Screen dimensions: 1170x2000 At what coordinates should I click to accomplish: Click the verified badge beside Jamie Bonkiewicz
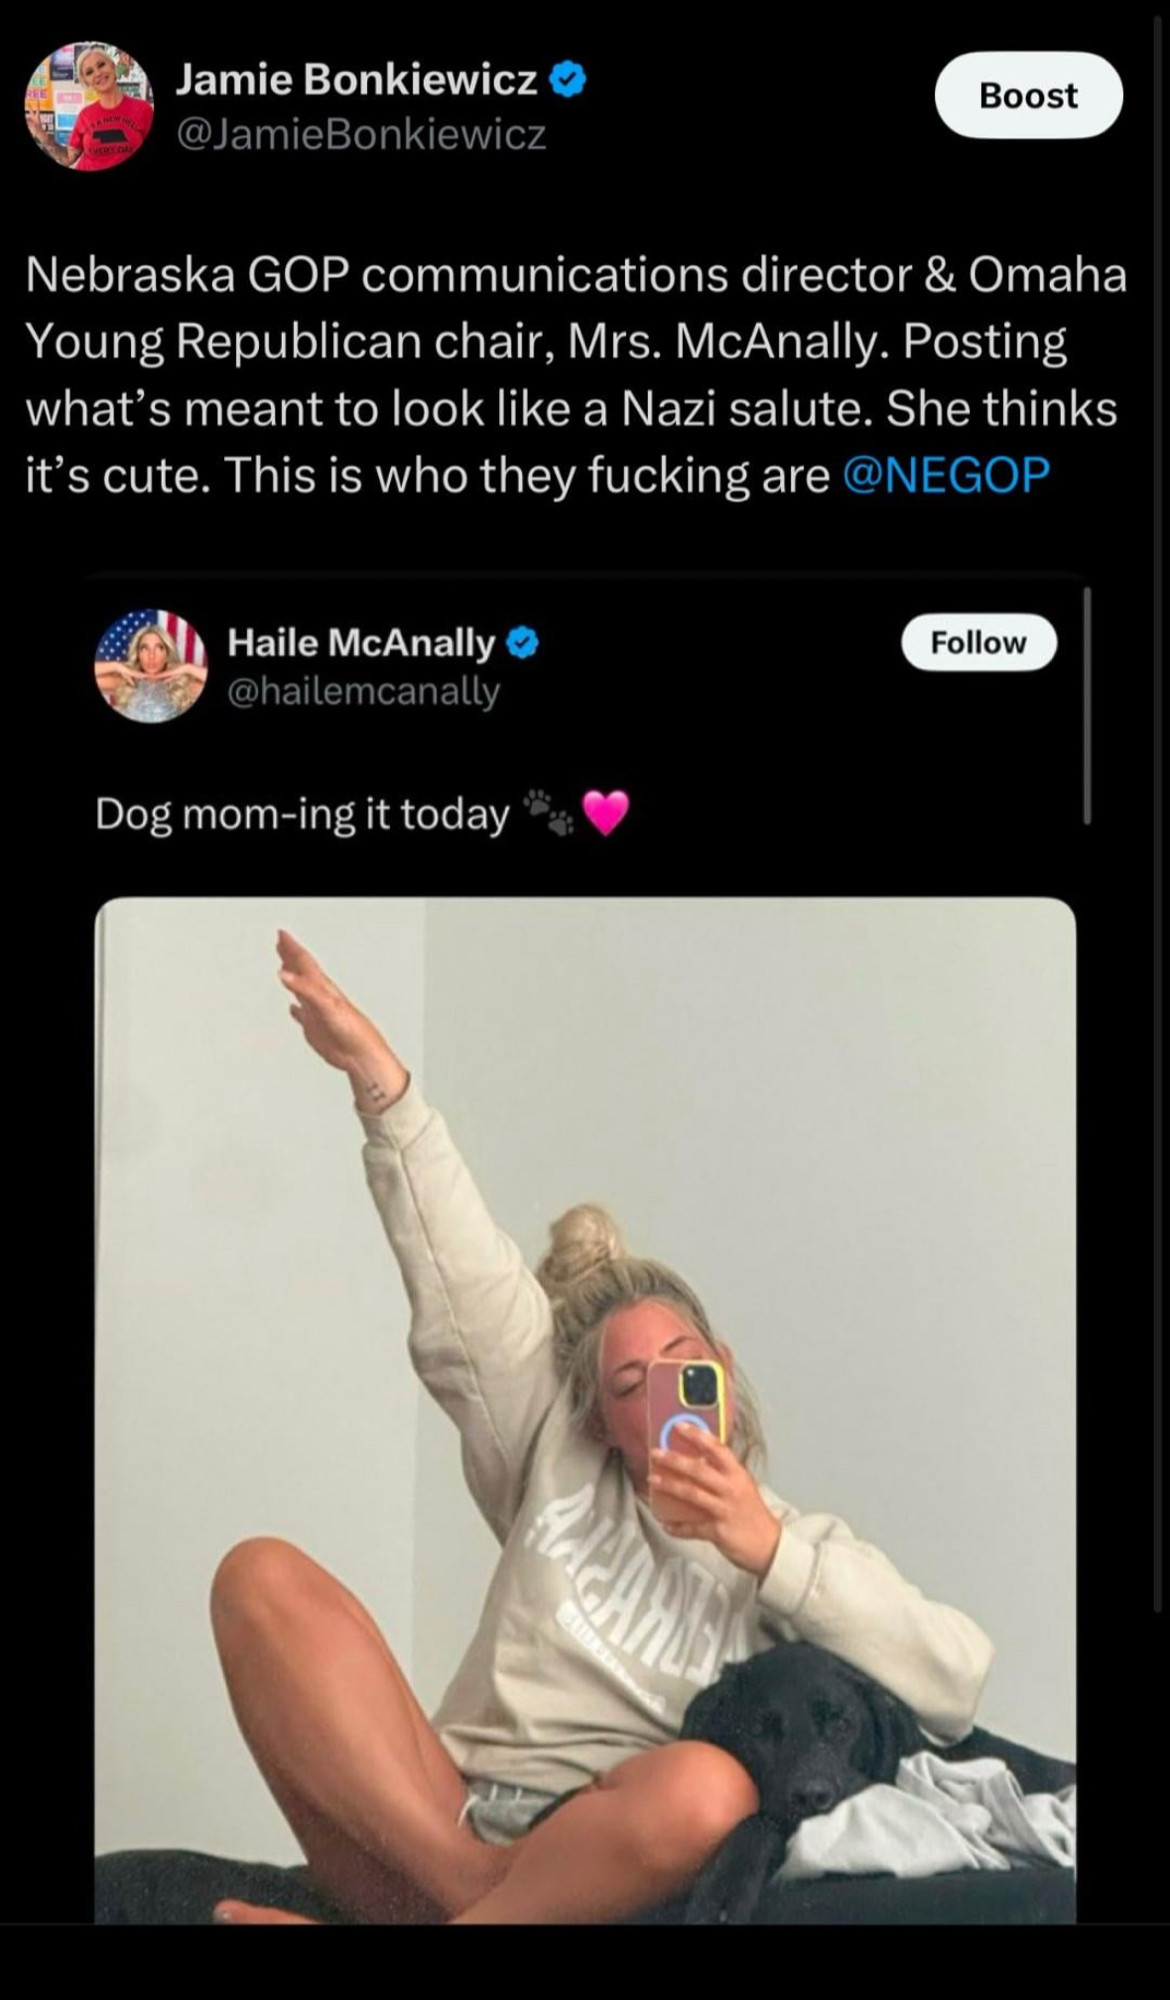click(567, 79)
